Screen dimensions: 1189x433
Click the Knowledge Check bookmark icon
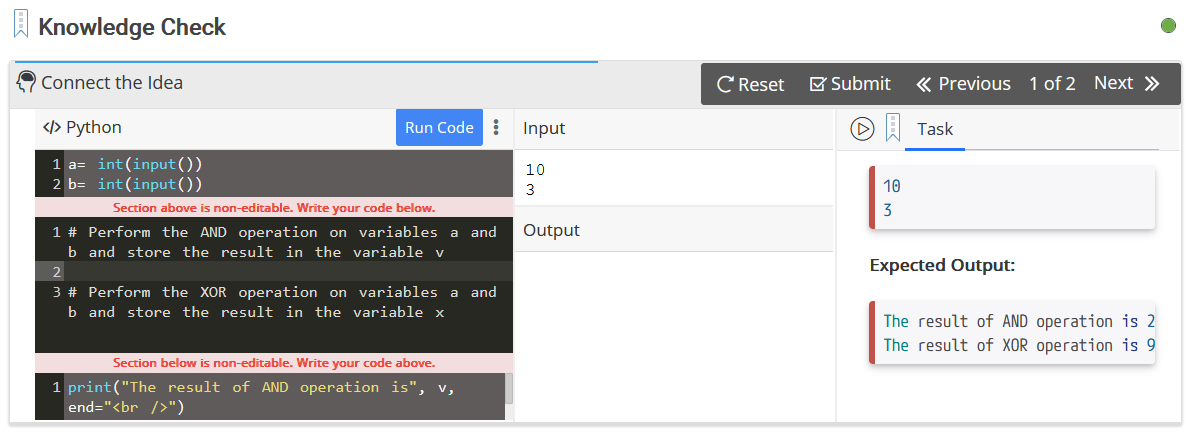22,25
